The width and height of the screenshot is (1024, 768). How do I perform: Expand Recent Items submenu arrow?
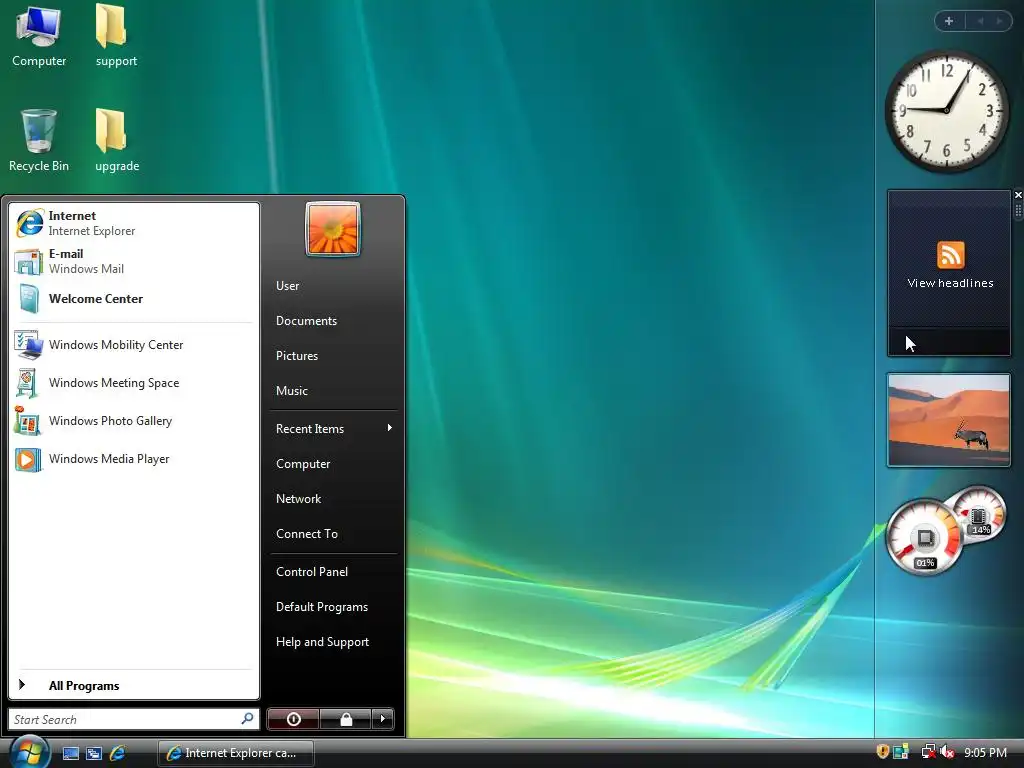click(x=390, y=428)
